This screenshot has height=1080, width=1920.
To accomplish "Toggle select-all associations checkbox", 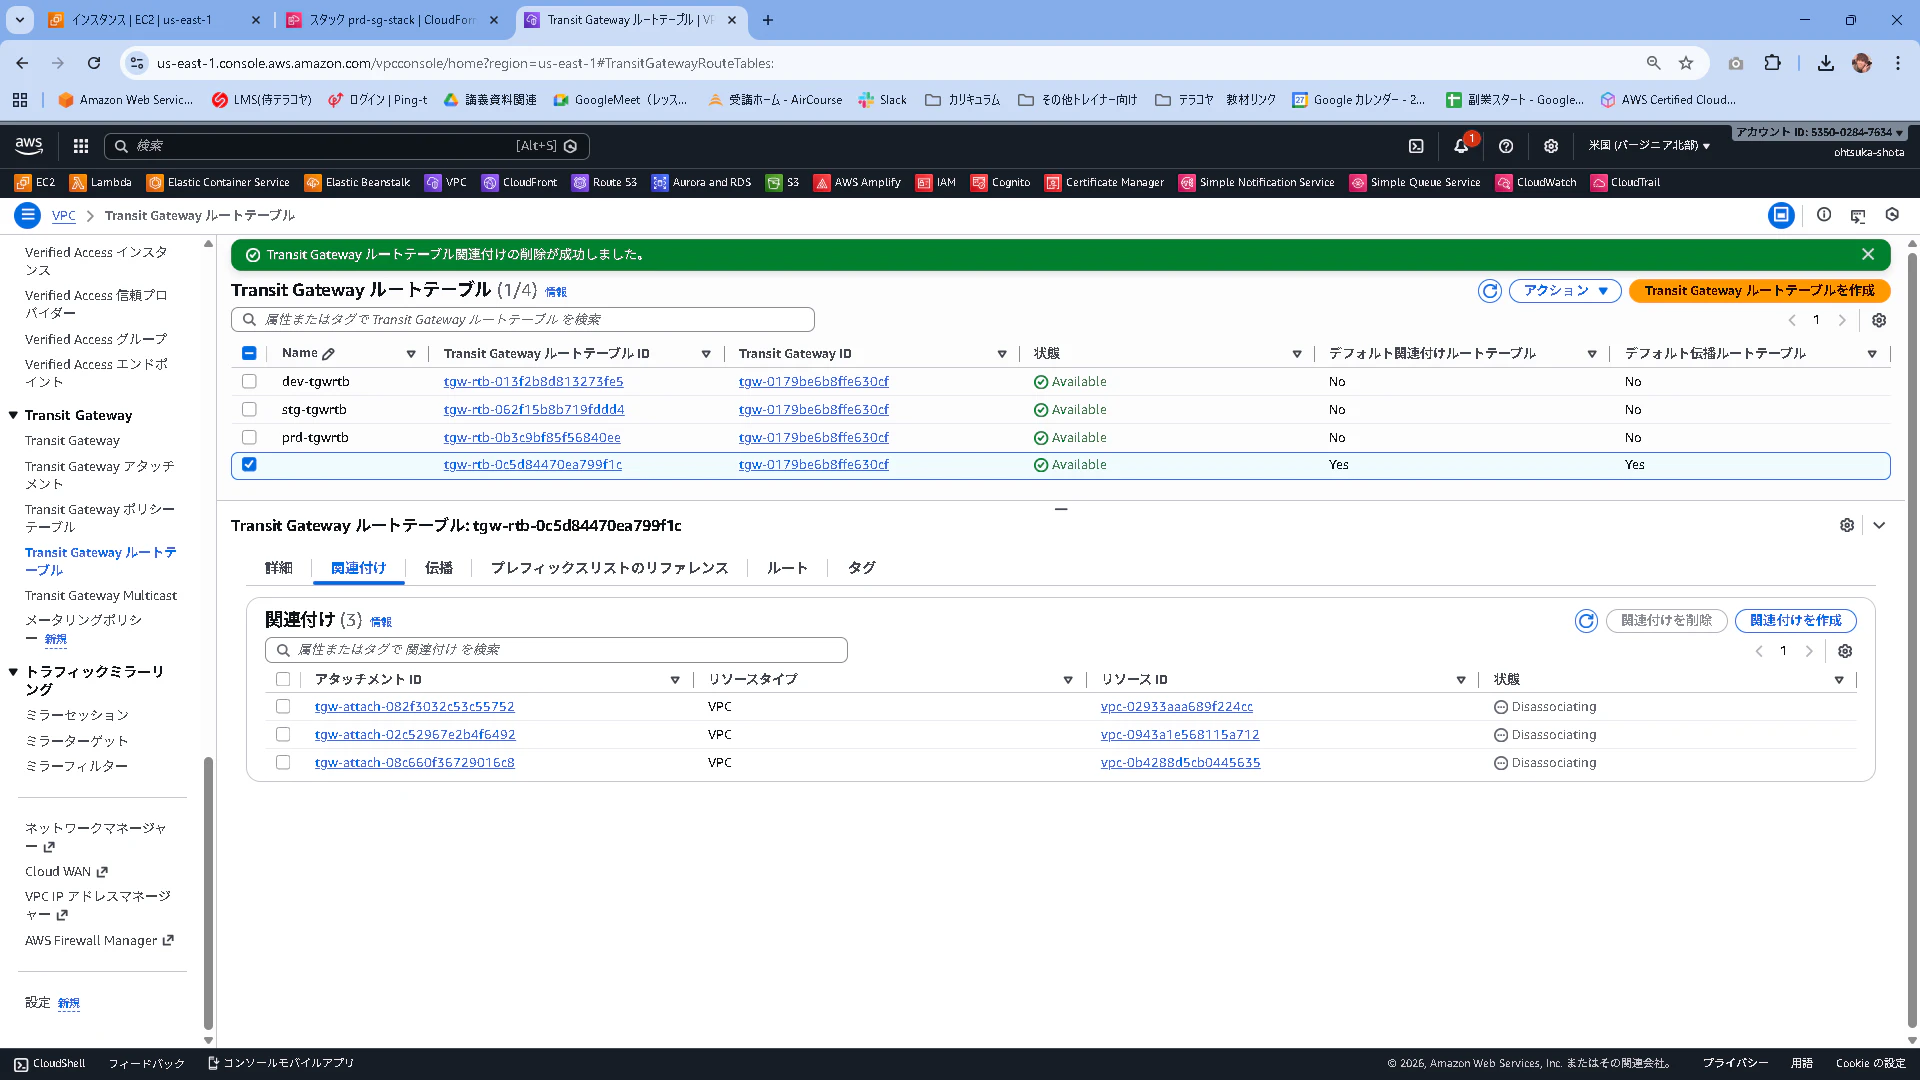I will [x=283, y=679].
